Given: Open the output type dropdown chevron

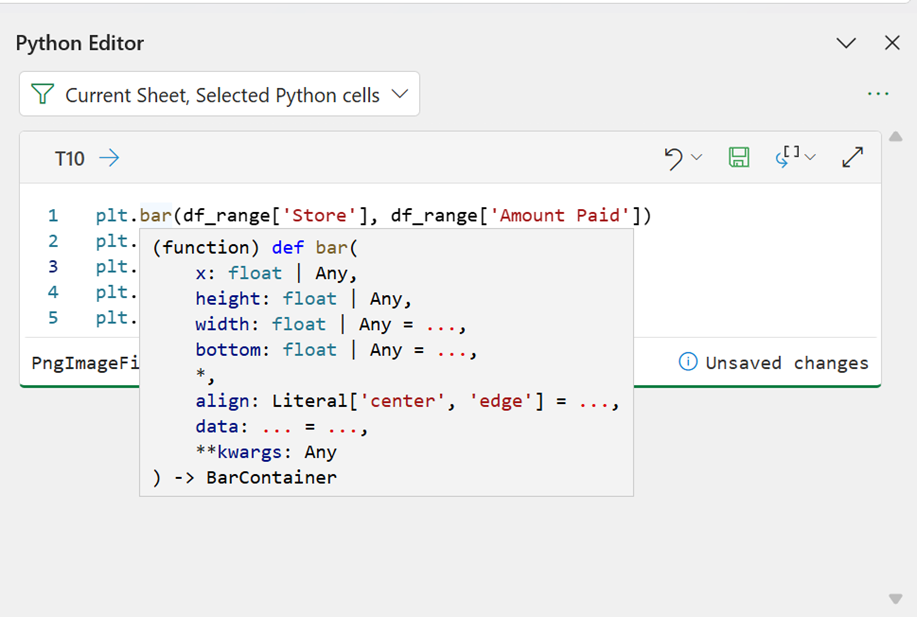Looking at the screenshot, I should 811,158.
